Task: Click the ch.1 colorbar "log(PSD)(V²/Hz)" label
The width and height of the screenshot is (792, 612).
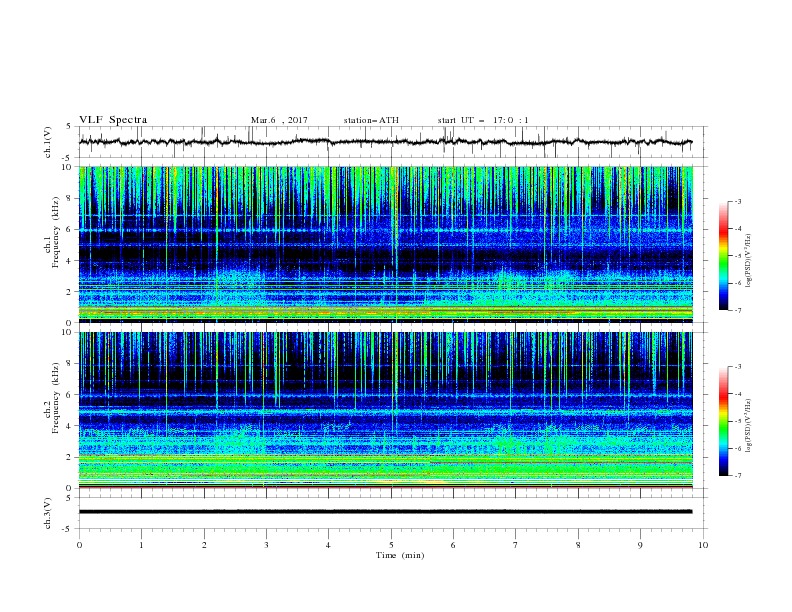Action: pos(749,261)
